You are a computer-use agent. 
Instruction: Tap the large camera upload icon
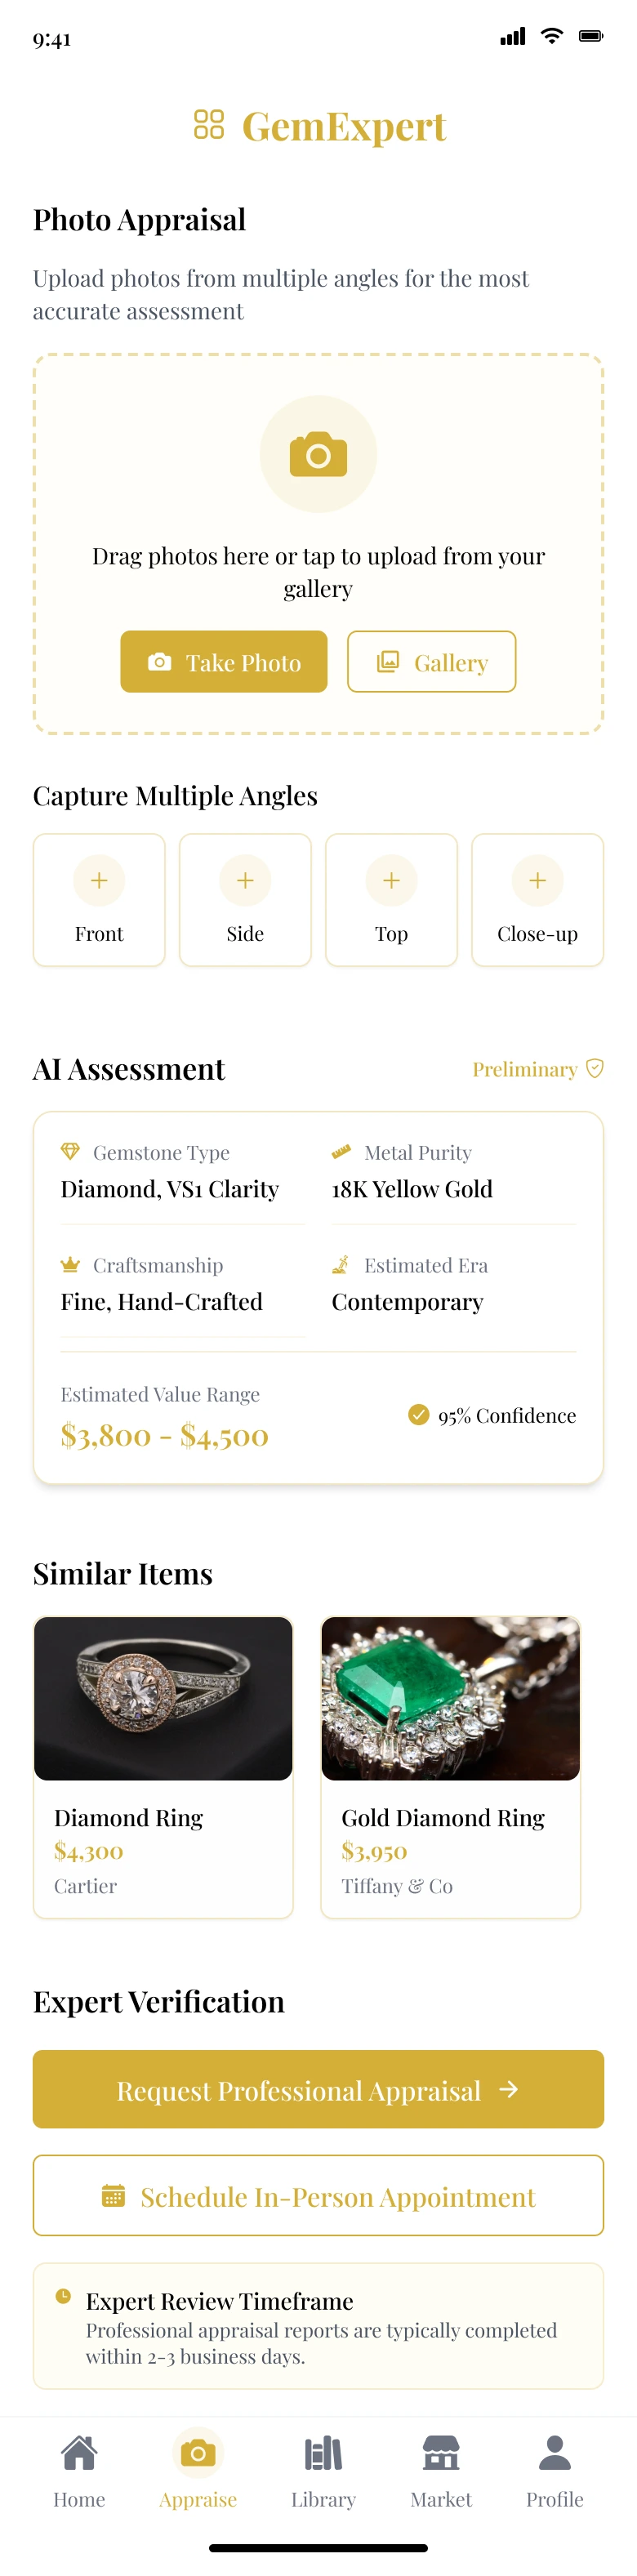pos(318,454)
